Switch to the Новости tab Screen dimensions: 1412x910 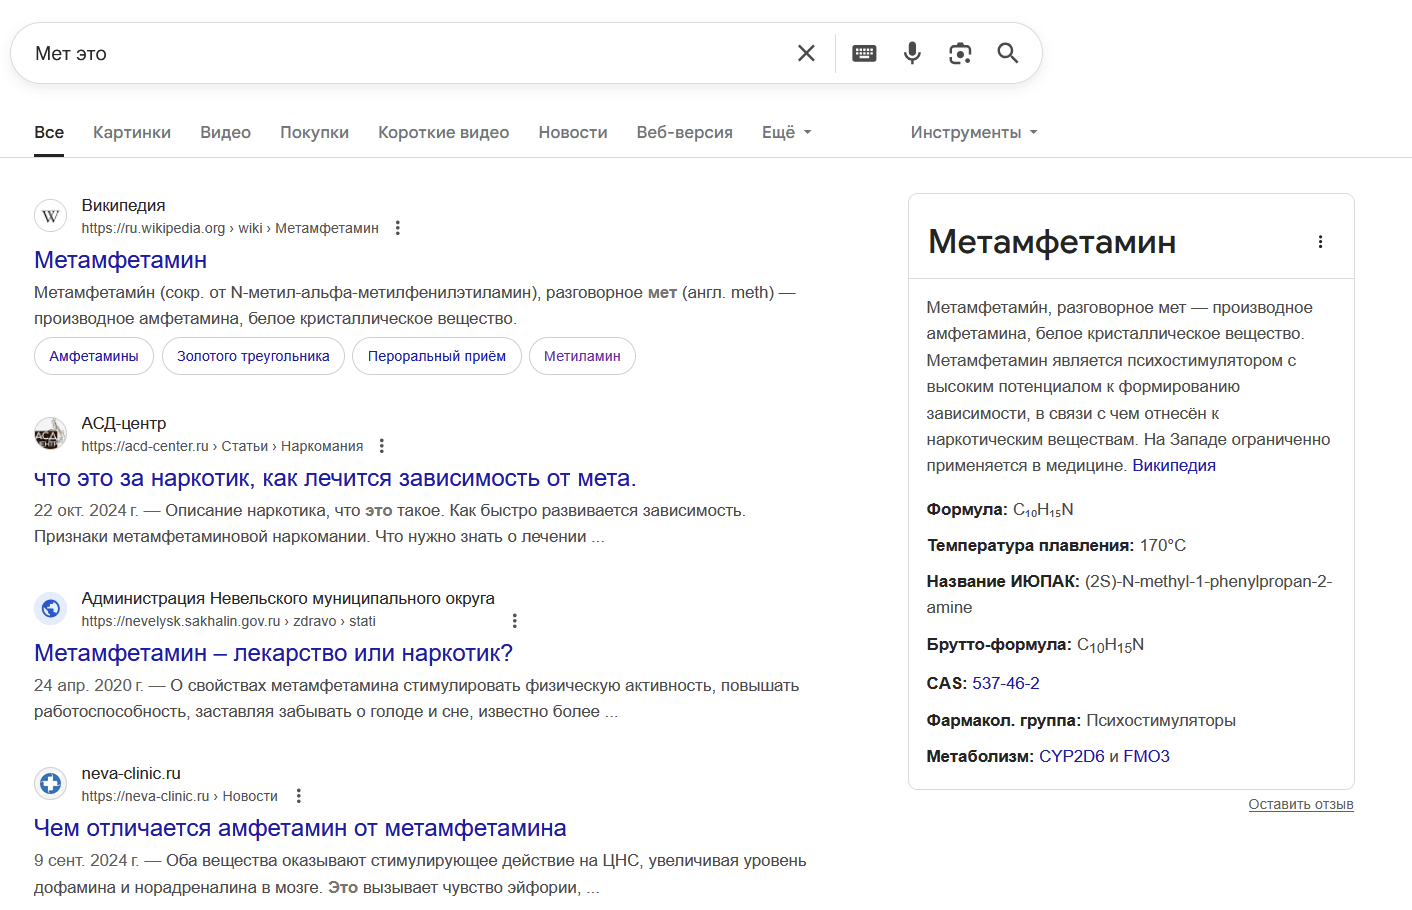(573, 132)
